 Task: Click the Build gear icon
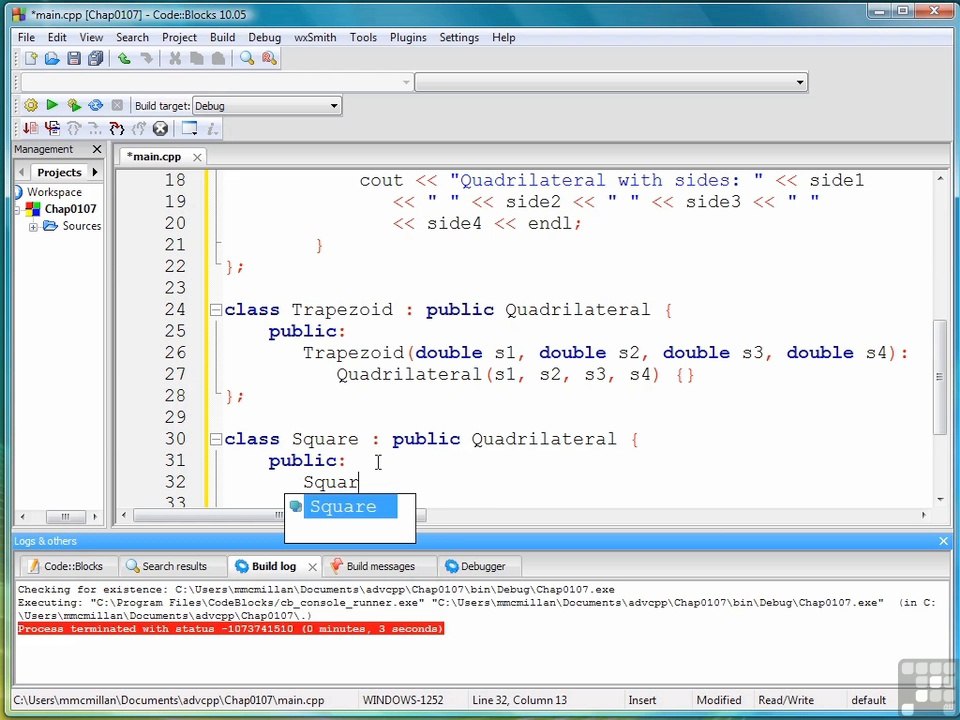31,105
